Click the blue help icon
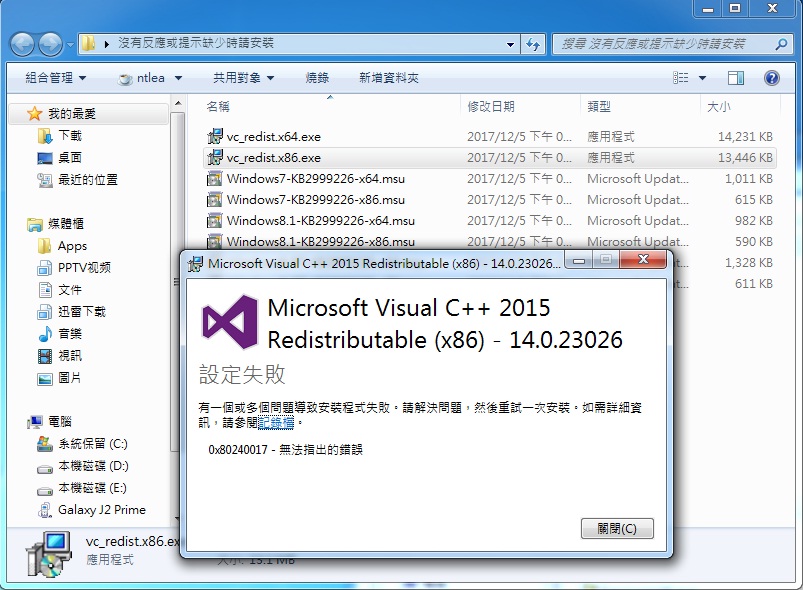Viewport: 803px width, 590px height. pyautogui.click(x=771, y=78)
